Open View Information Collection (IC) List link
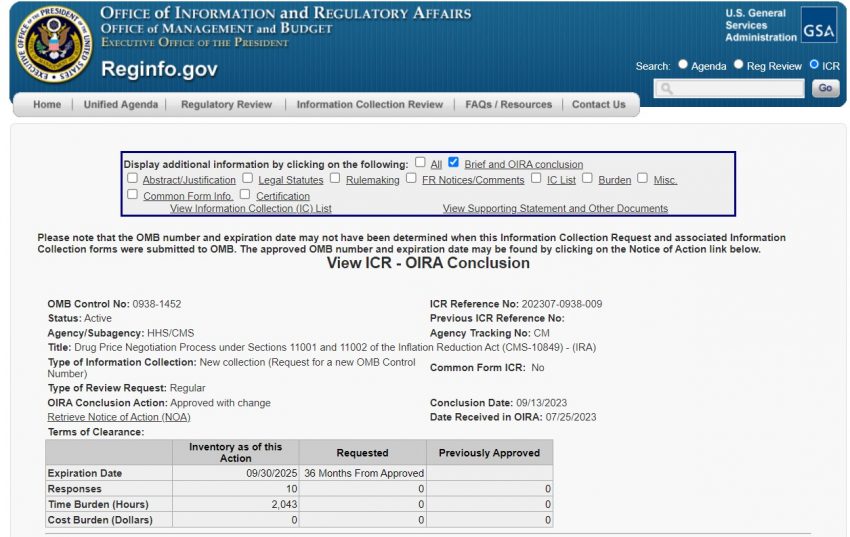850x537 pixels. pos(250,209)
